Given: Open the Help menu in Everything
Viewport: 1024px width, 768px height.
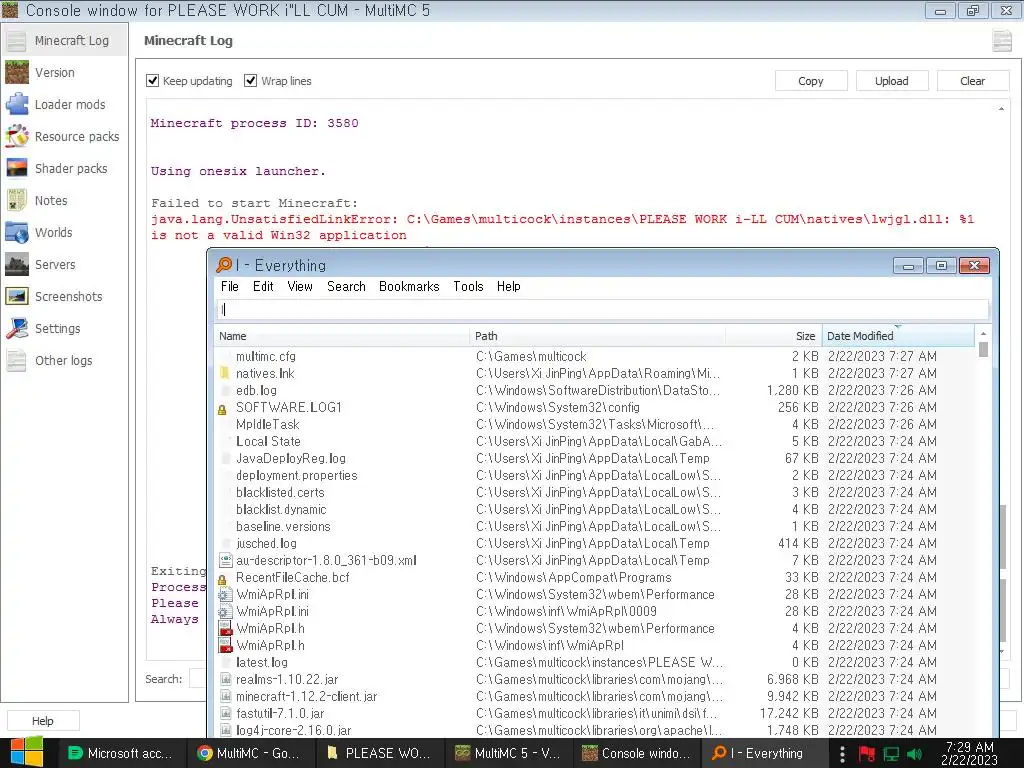Looking at the screenshot, I should tap(509, 286).
